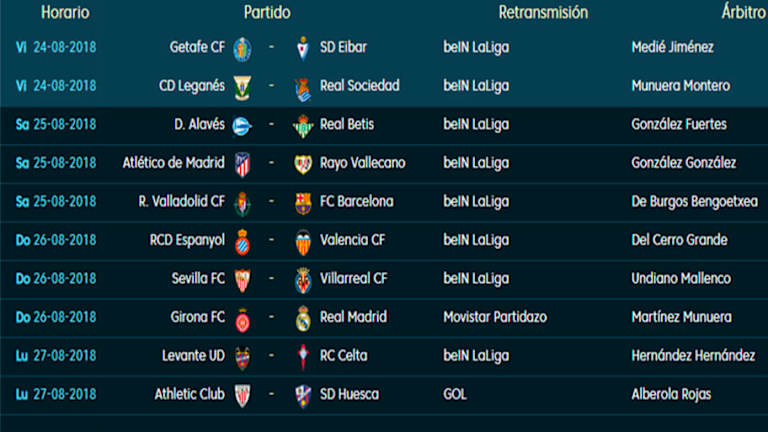The width and height of the screenshot is (768, 432).
Task: Click the Villarreal CF yellow badge
Action: pos(302,280)
